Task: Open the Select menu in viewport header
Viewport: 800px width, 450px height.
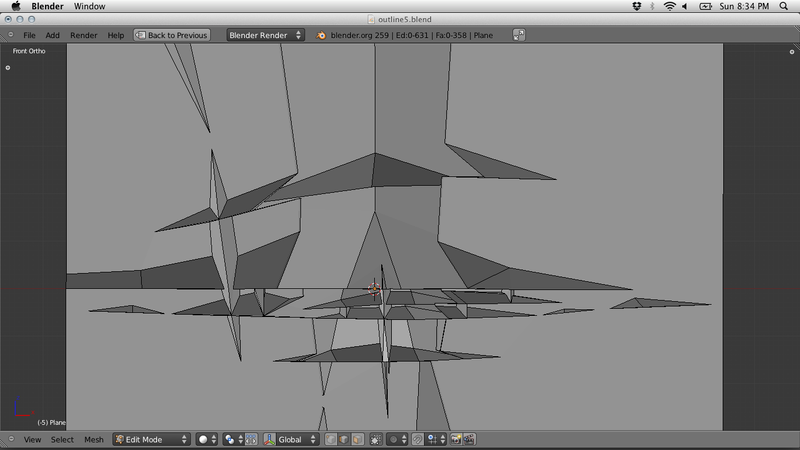Action: tap(62, 439)
